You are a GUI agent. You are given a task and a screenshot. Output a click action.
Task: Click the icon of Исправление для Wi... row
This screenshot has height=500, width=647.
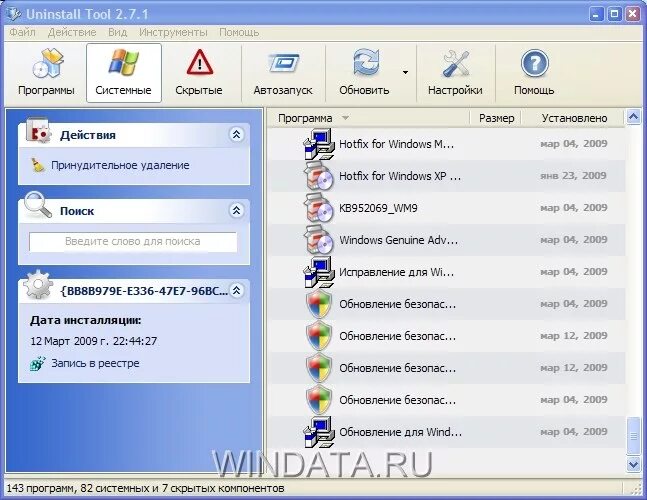click(319, 272)
